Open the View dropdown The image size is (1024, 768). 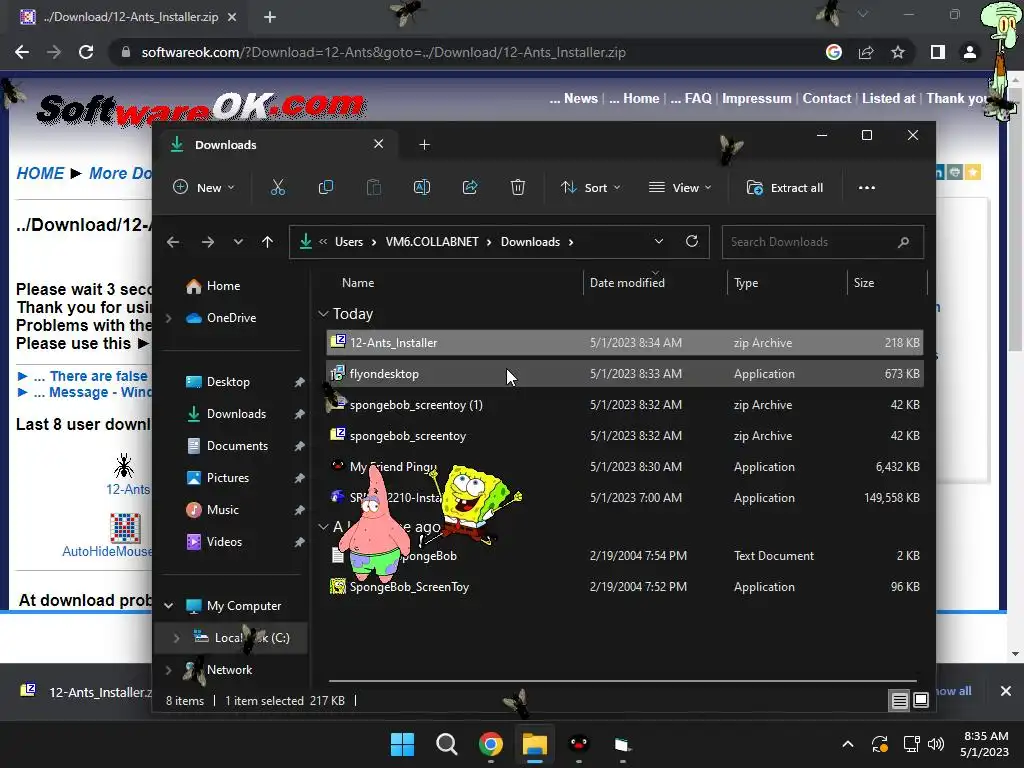tap(680, 188)
